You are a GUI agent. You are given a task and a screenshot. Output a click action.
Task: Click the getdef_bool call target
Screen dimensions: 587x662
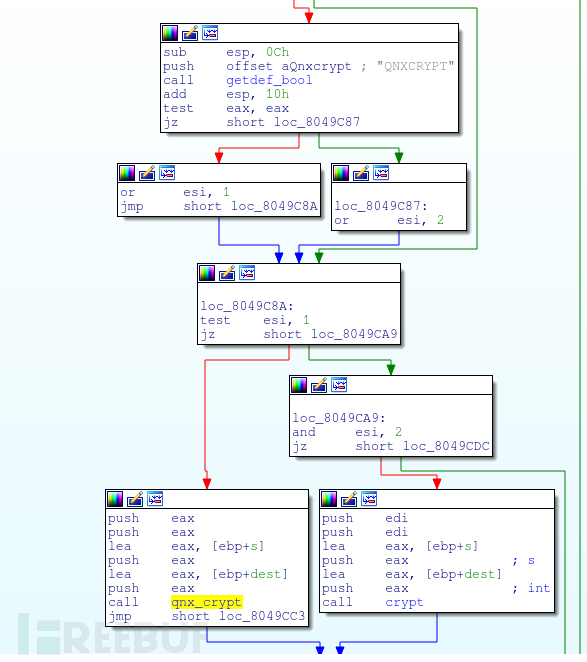click(x=269, y=80)
